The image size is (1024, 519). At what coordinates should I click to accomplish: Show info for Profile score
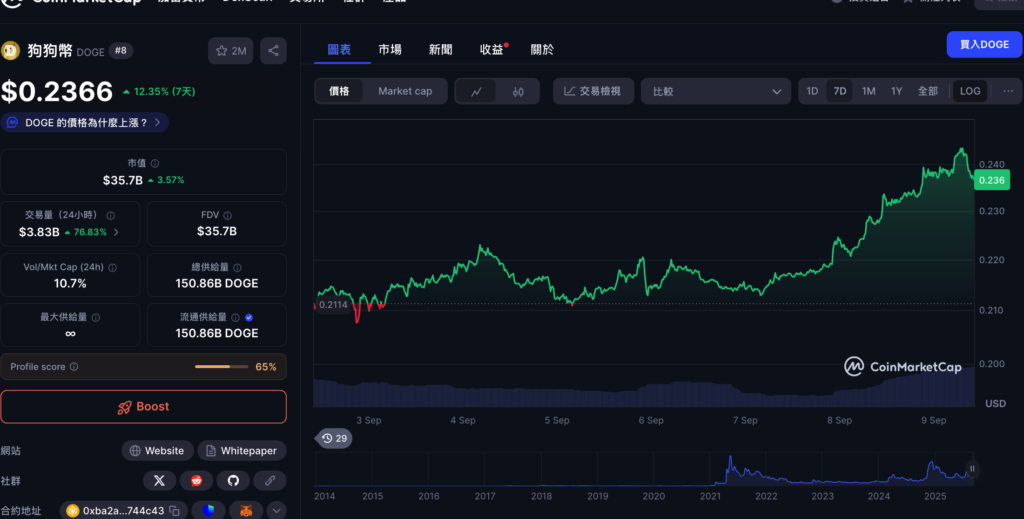[74, 367]
